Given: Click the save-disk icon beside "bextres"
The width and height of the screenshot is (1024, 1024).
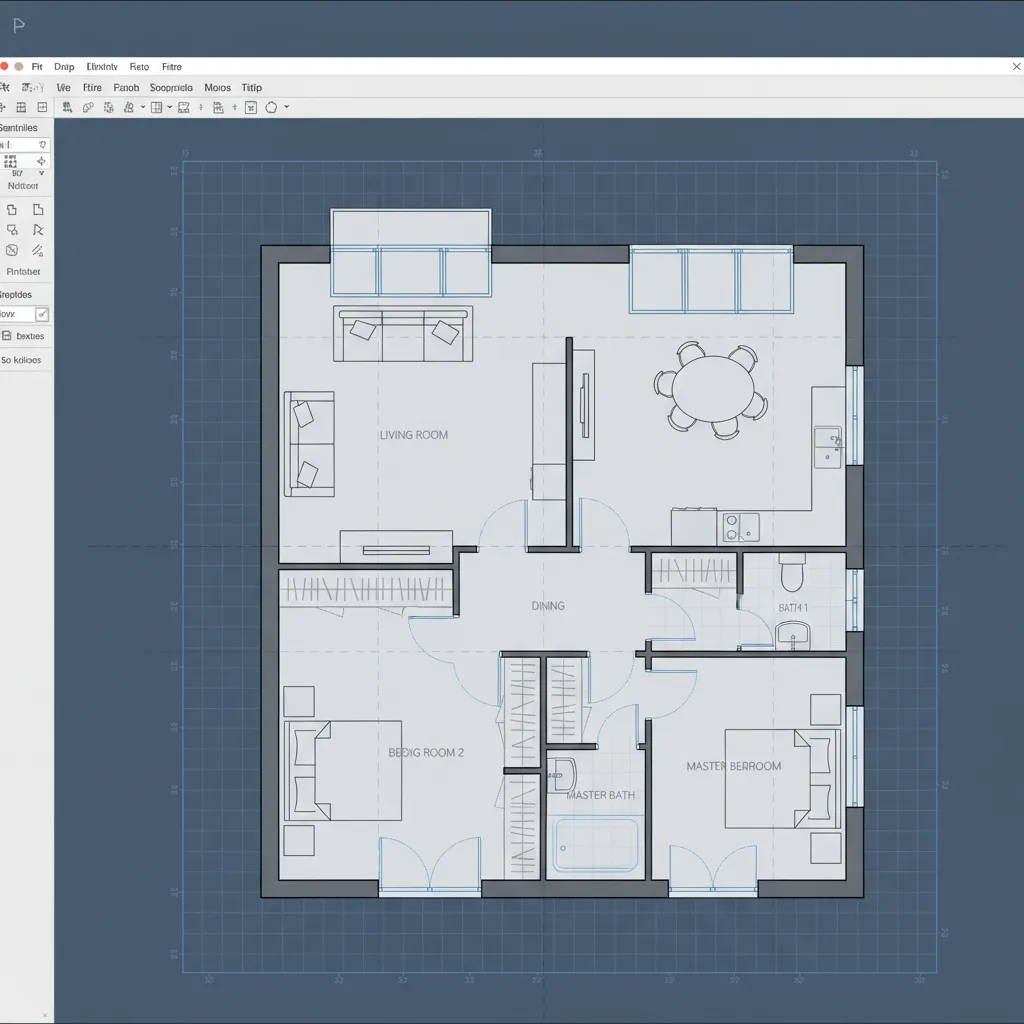Looking at the screenshot, I should pos(7,336).
